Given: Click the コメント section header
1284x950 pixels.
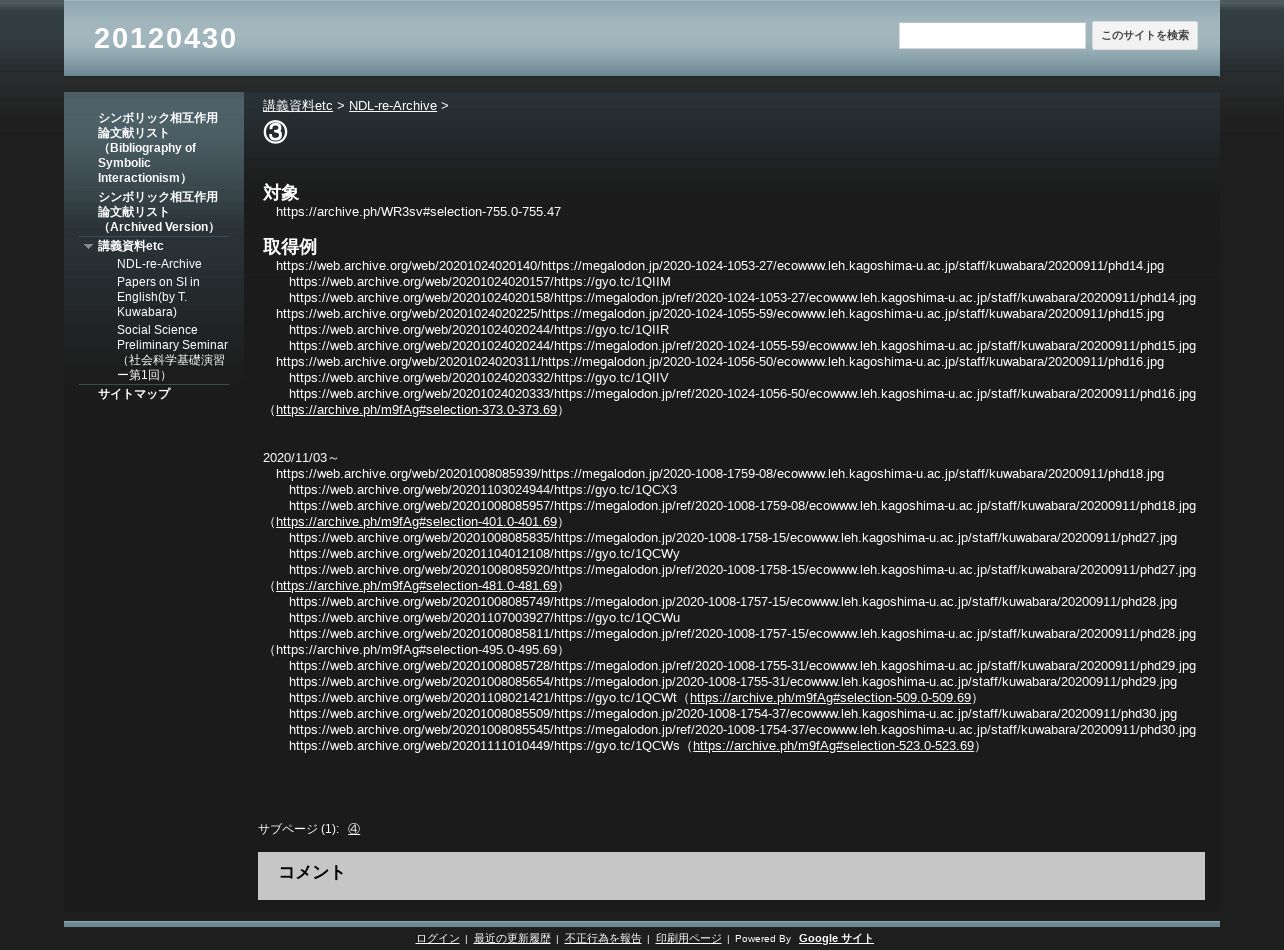Looking at the screenshot, I should click(x=312, y=873).
